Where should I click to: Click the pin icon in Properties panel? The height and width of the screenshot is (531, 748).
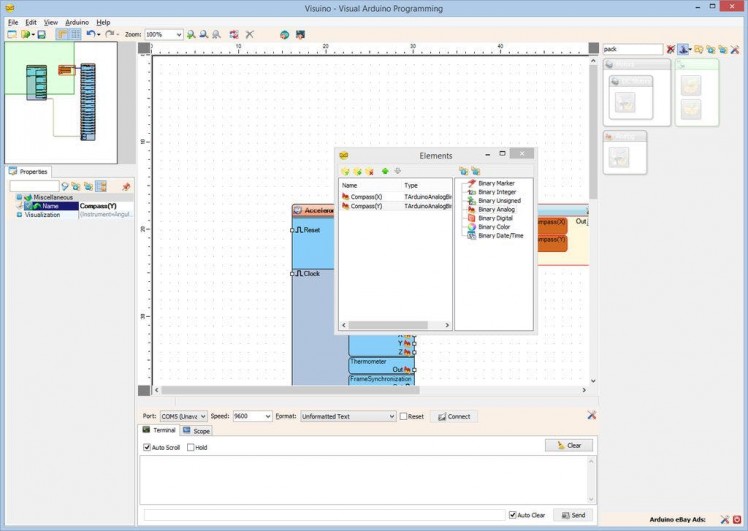(126, 187)
